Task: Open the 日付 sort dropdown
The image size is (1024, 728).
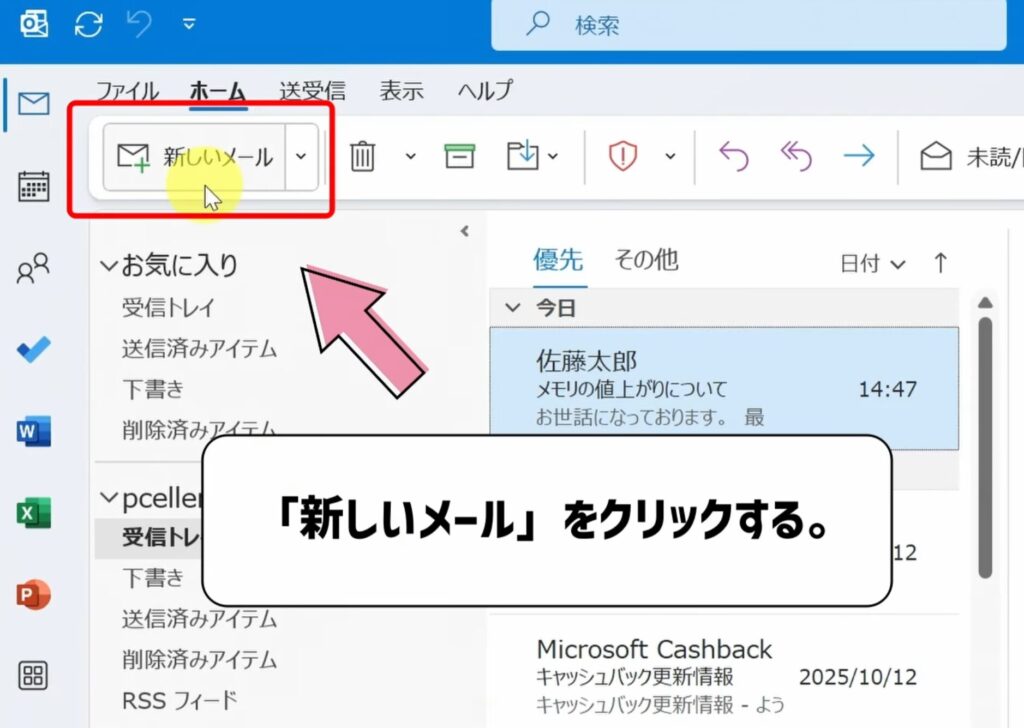Action: coord(868,263)
